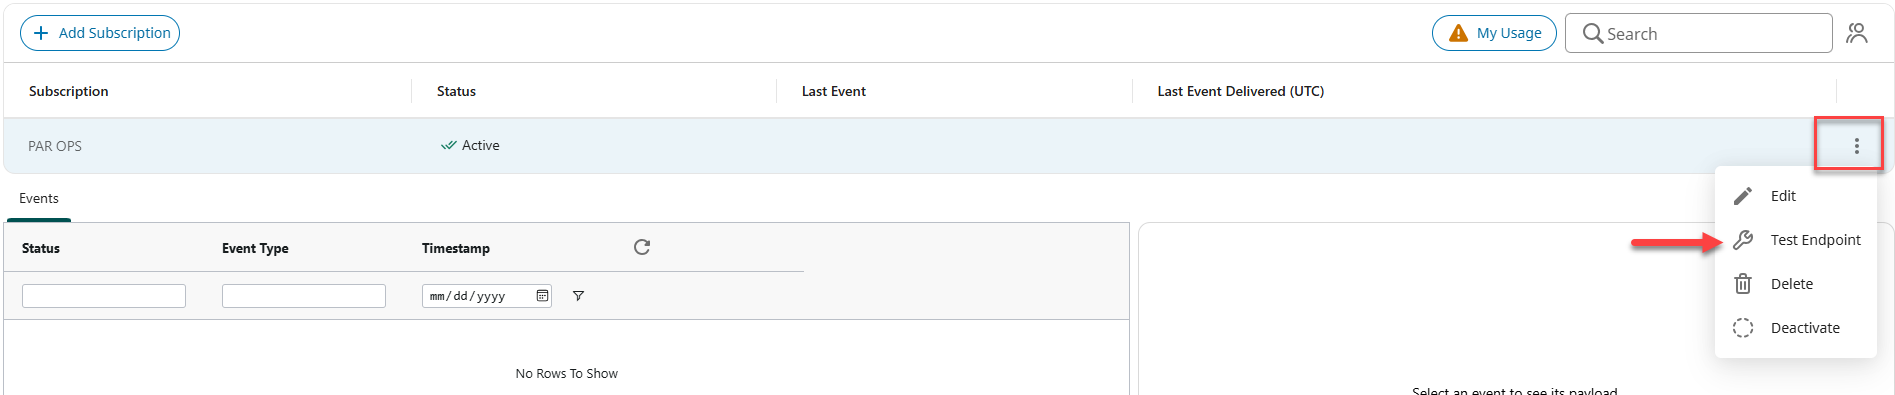Open the My Usage button

click(x=1494, y=33)
